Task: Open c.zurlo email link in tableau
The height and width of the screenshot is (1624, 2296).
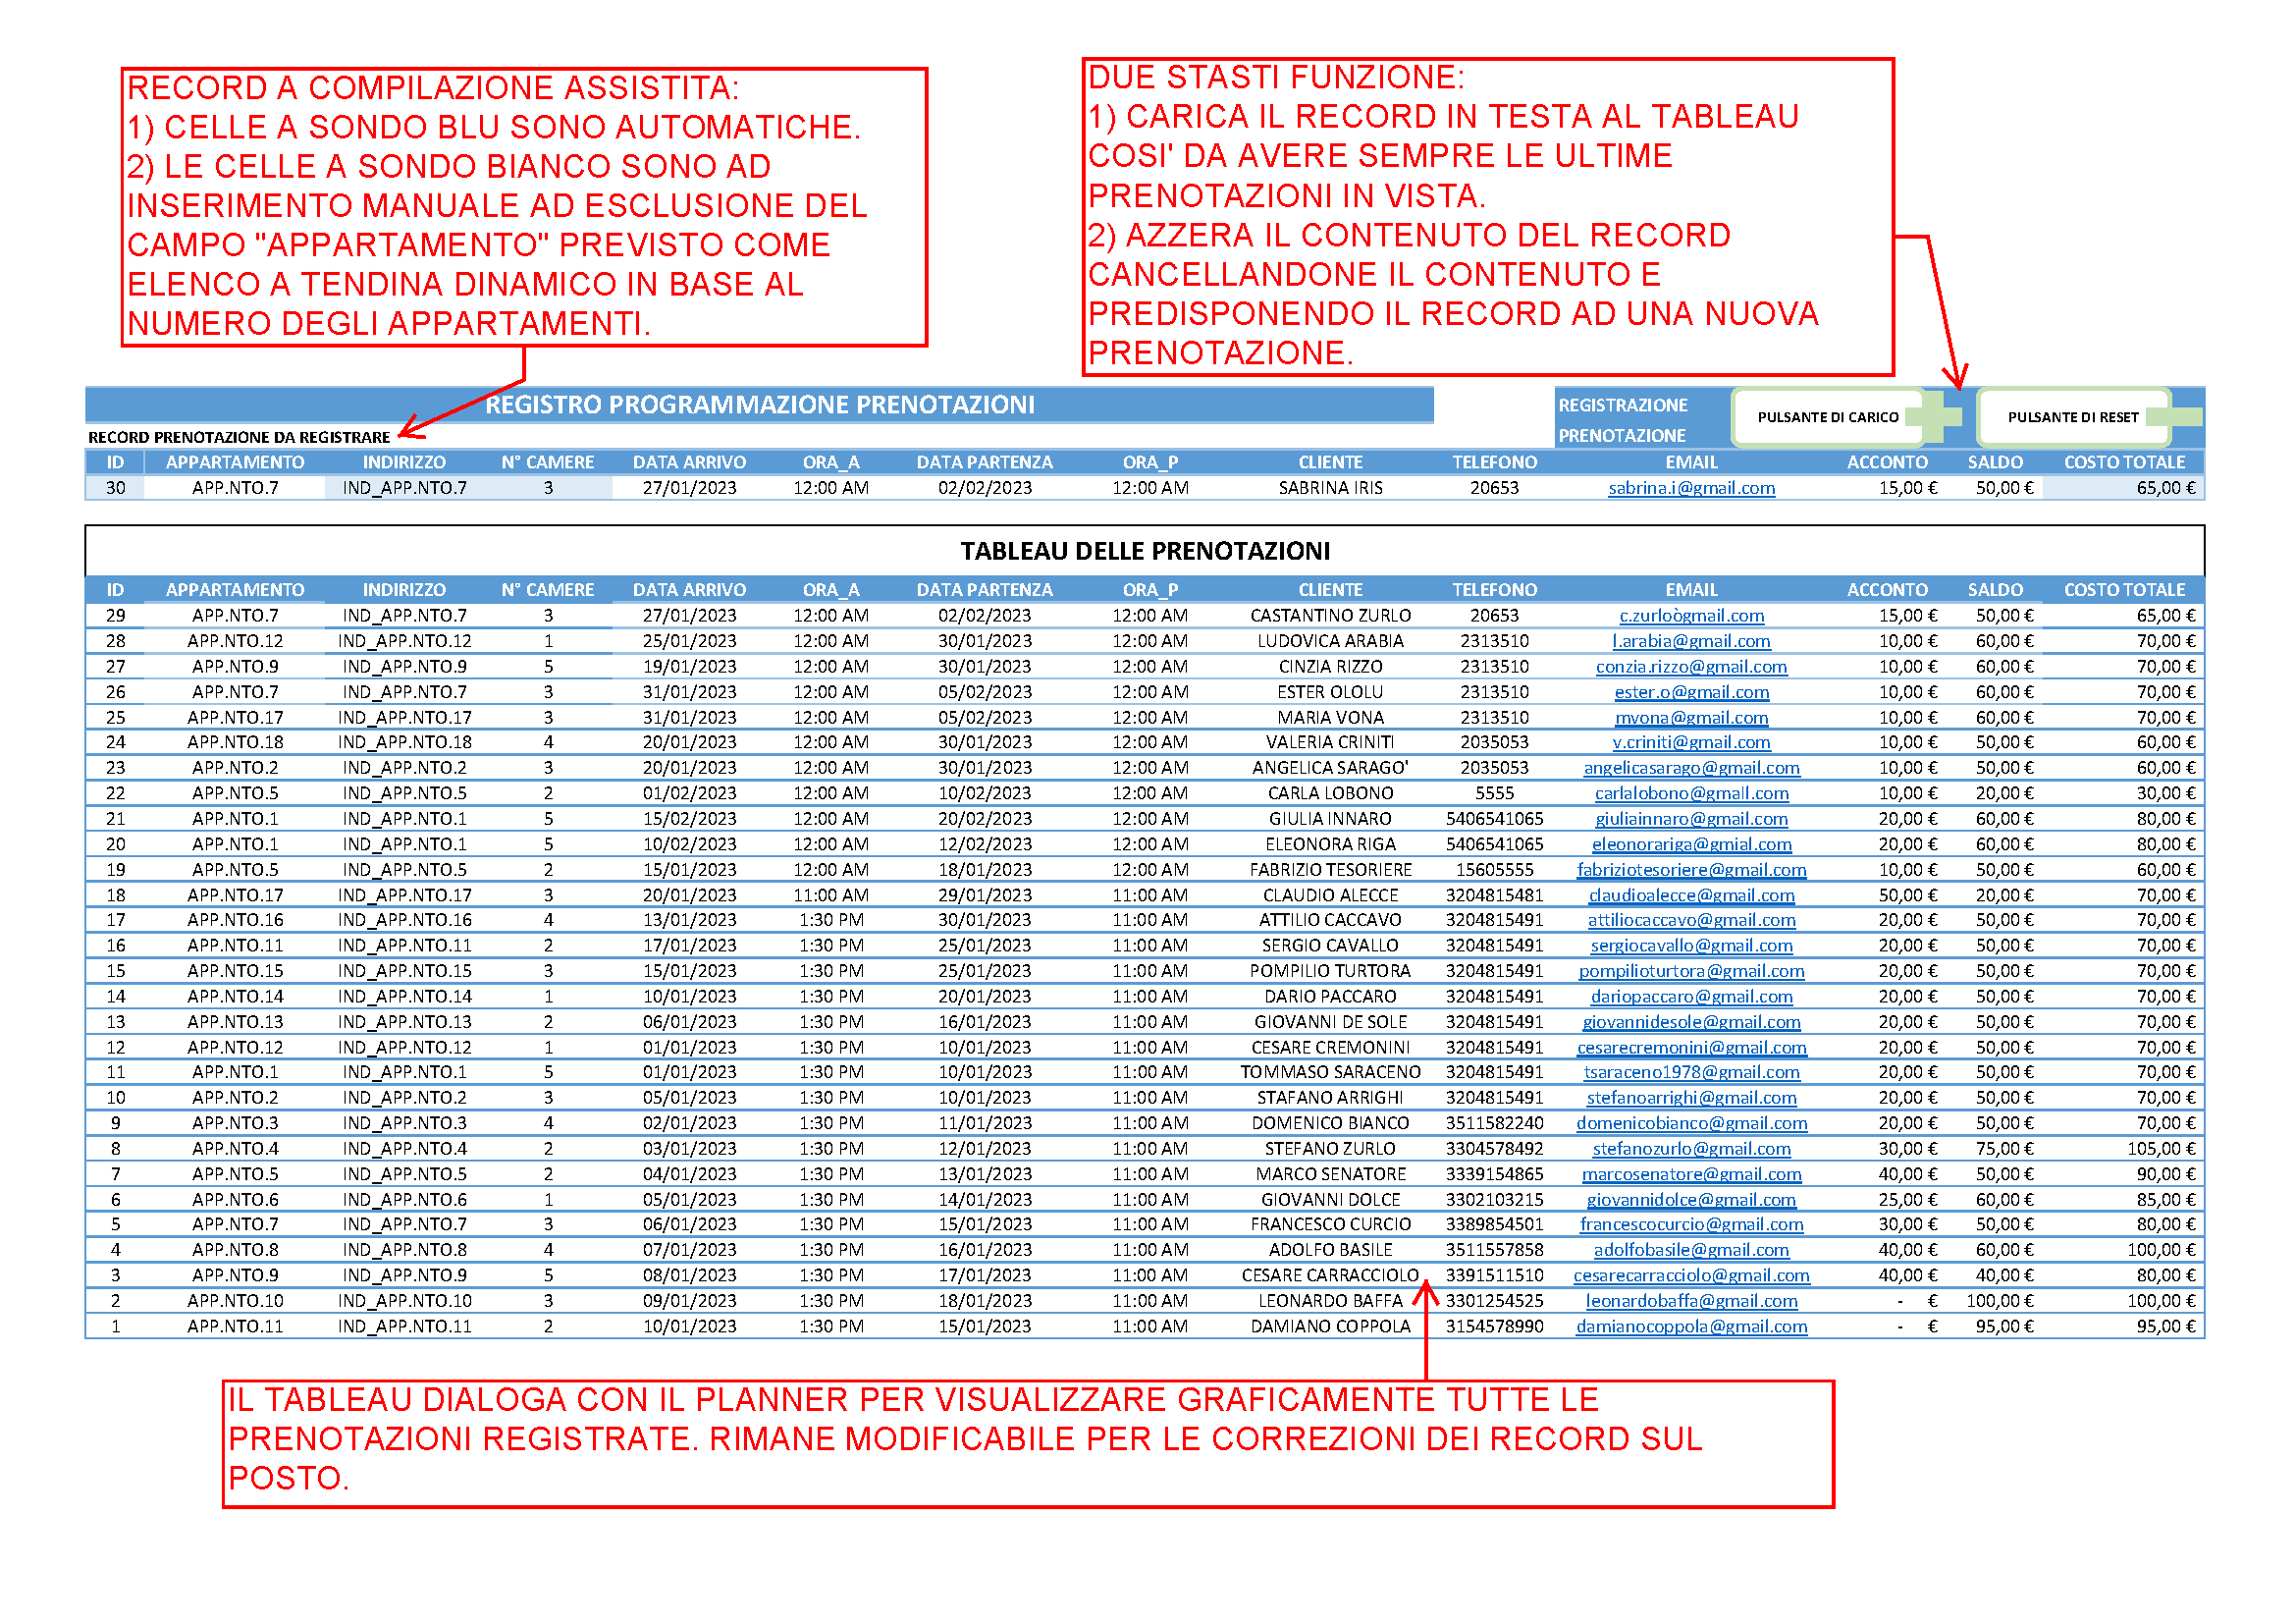Action: (x=1691, y=616)
